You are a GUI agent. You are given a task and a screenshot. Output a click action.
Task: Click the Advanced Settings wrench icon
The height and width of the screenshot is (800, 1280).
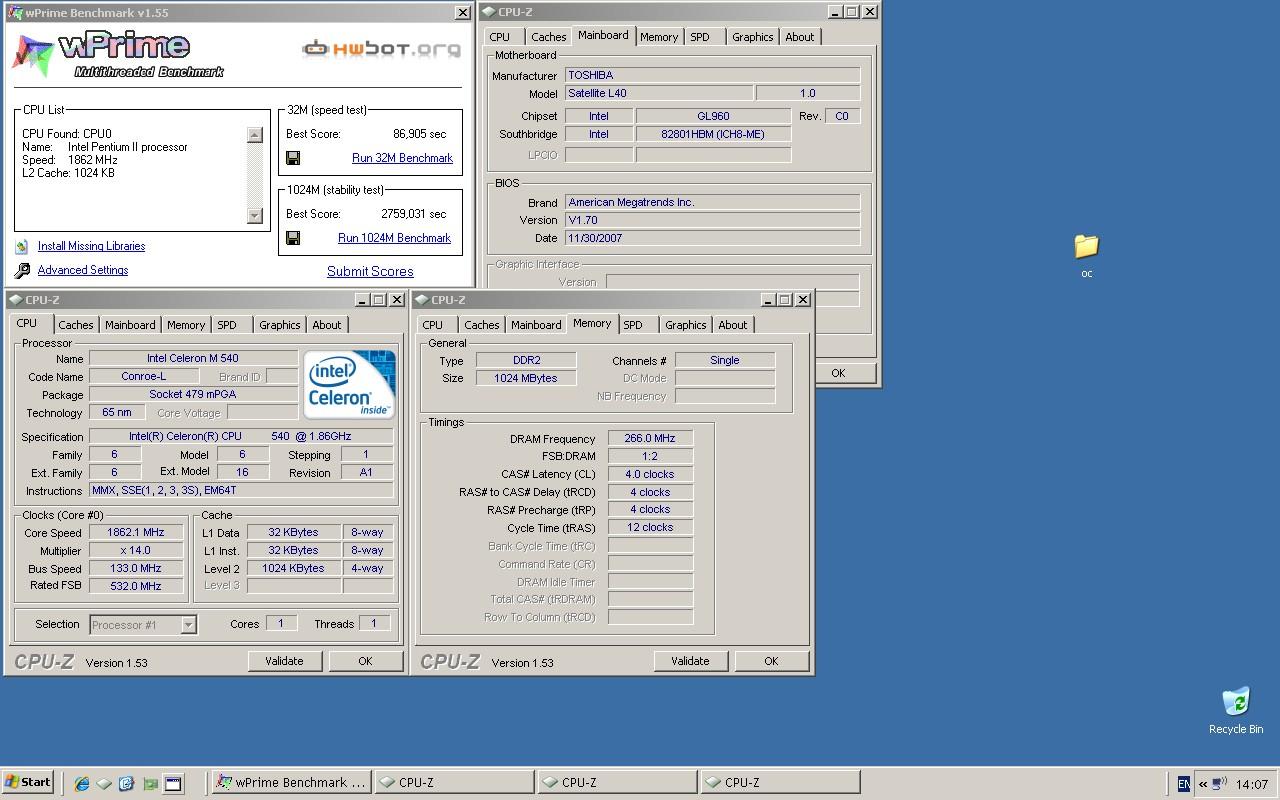[22, 271]
